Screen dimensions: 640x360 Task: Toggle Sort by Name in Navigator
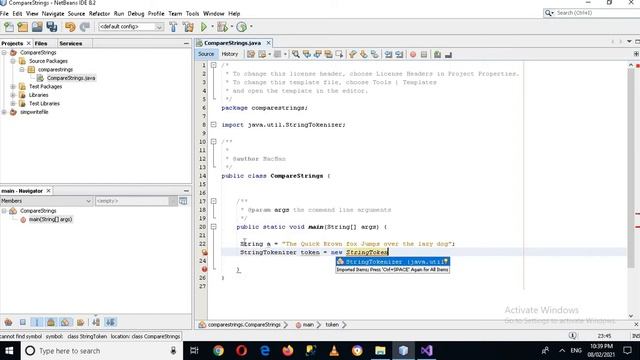coord(96,322)
